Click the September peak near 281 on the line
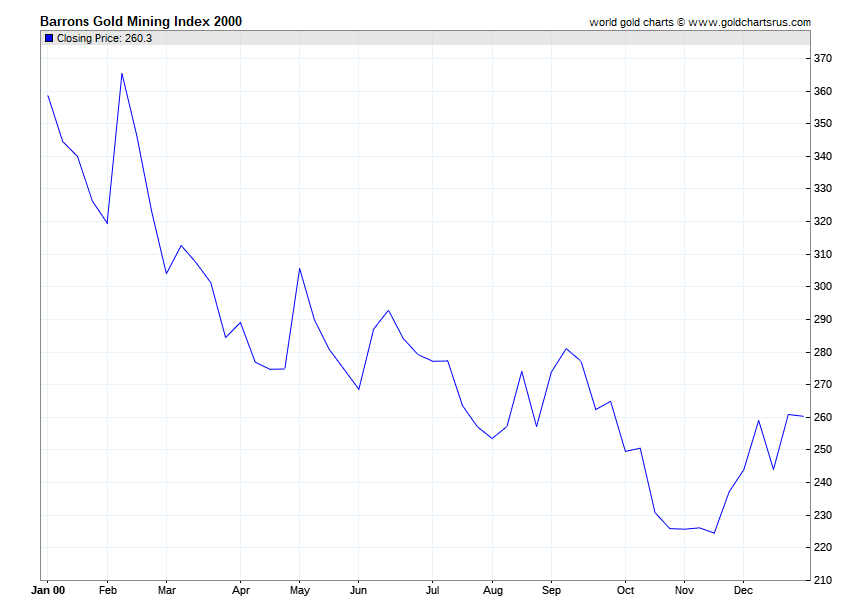This screenshot has height=616, width=850. coord(566,349)
